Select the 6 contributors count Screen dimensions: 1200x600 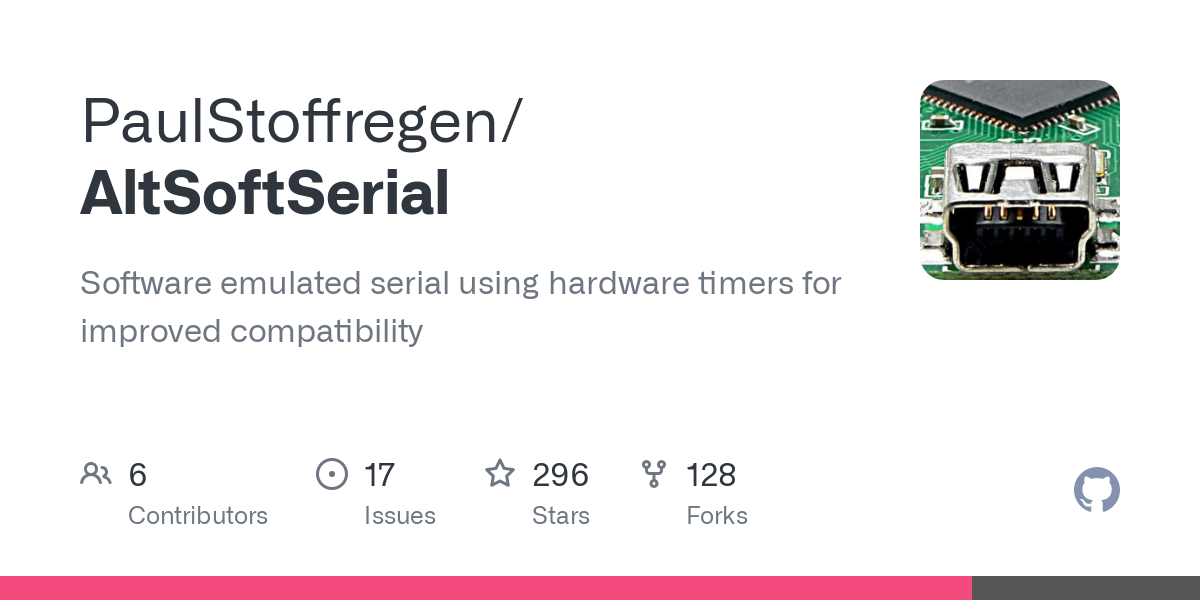138,475
